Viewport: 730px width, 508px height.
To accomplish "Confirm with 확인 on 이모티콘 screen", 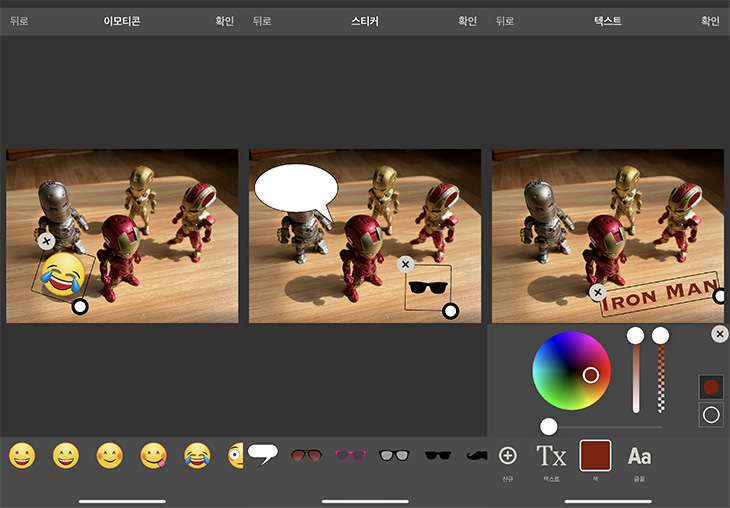I will pyautogui.click(x=224, y=21).
